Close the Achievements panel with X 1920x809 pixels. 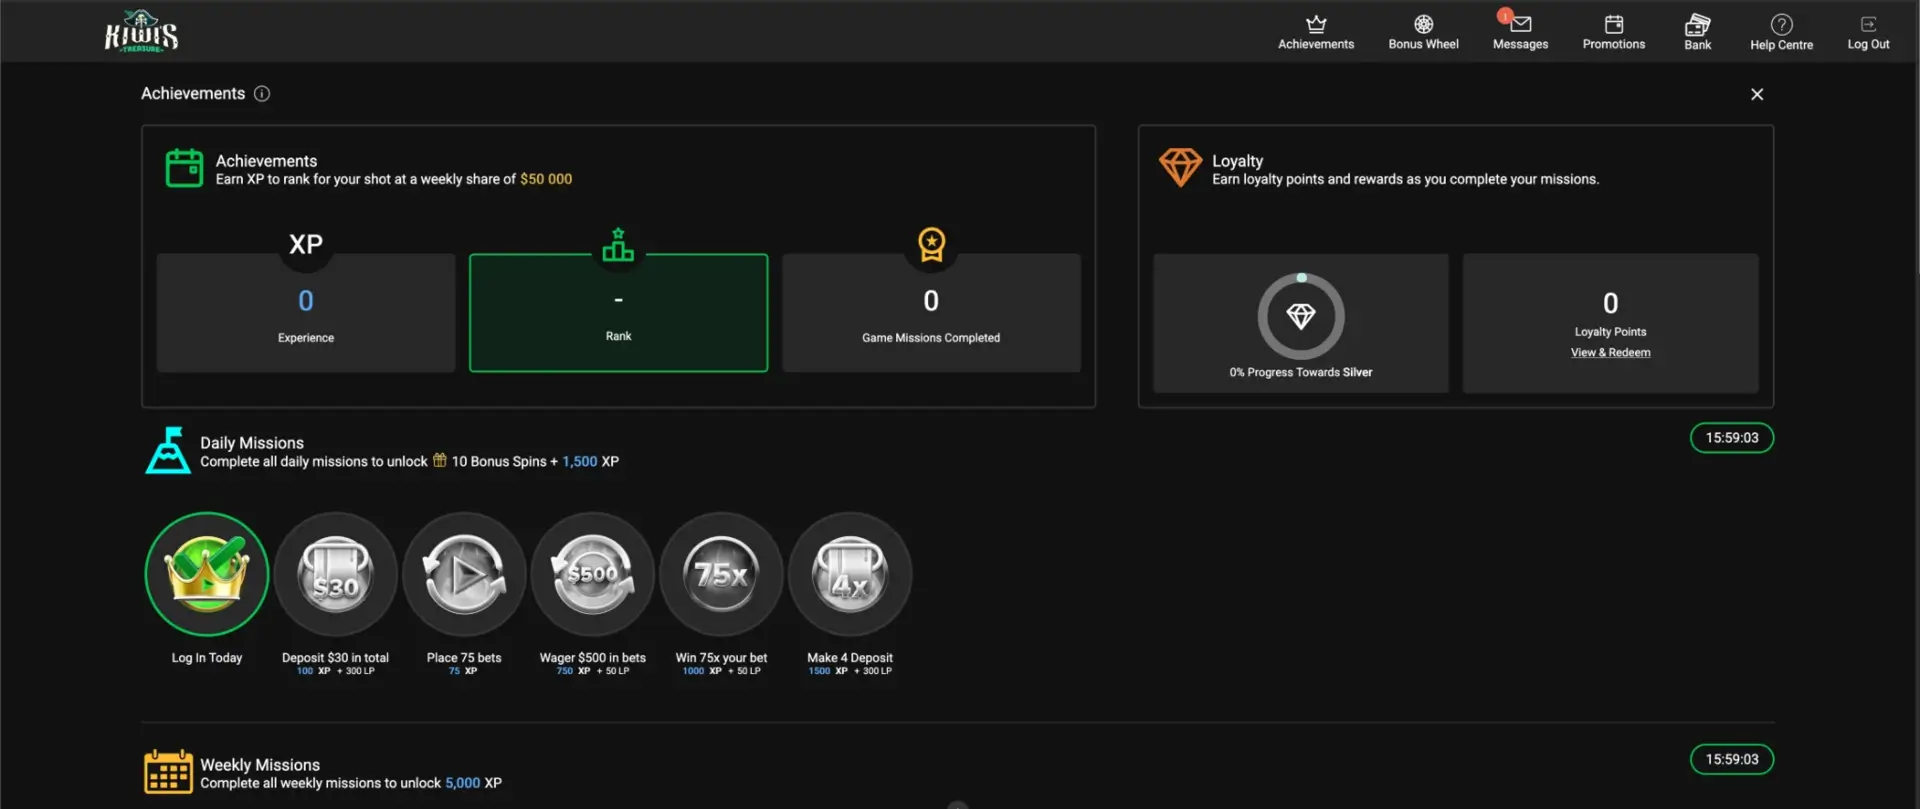[1757, 94]
